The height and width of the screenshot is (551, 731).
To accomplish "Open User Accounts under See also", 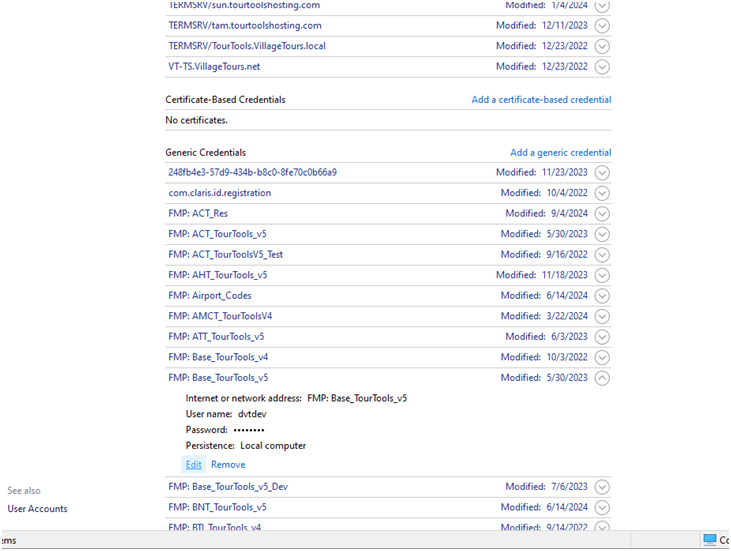I will [37, 509].
